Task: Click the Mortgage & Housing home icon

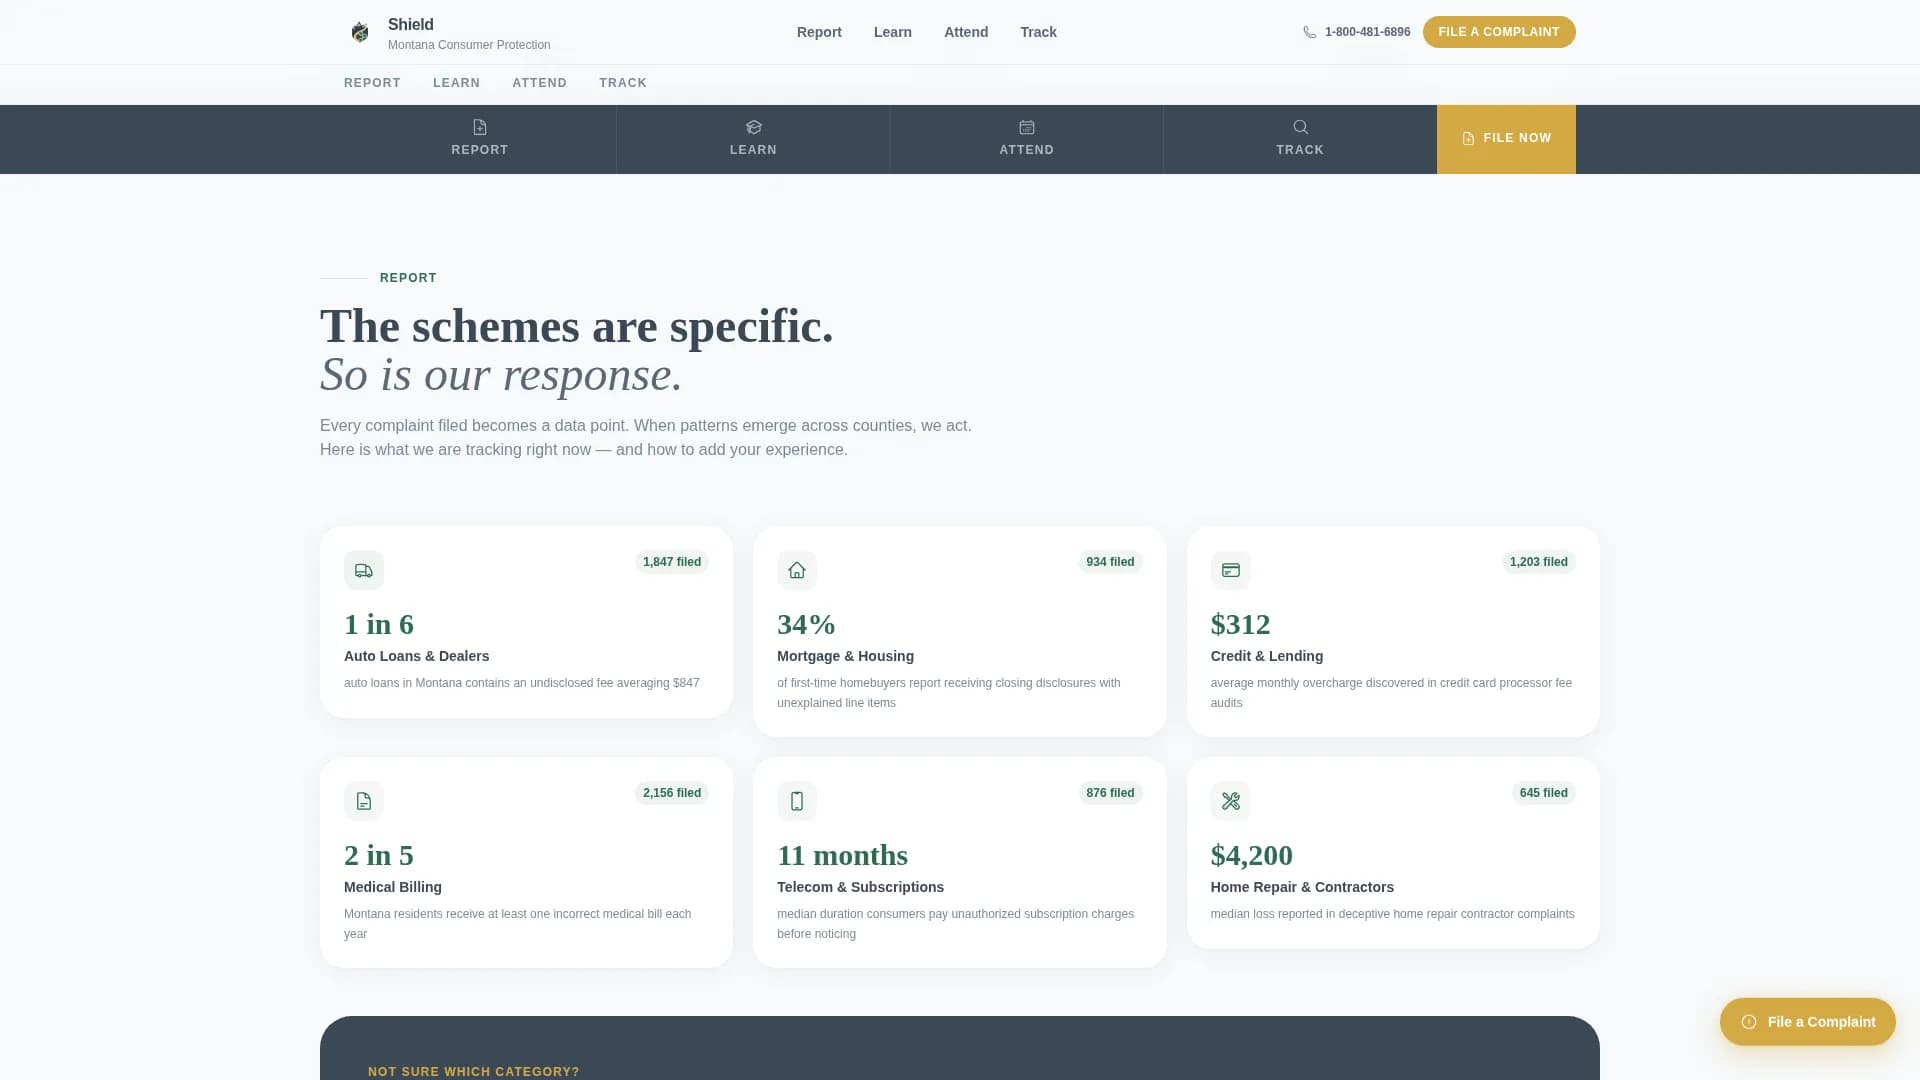Action: [797, 570]
